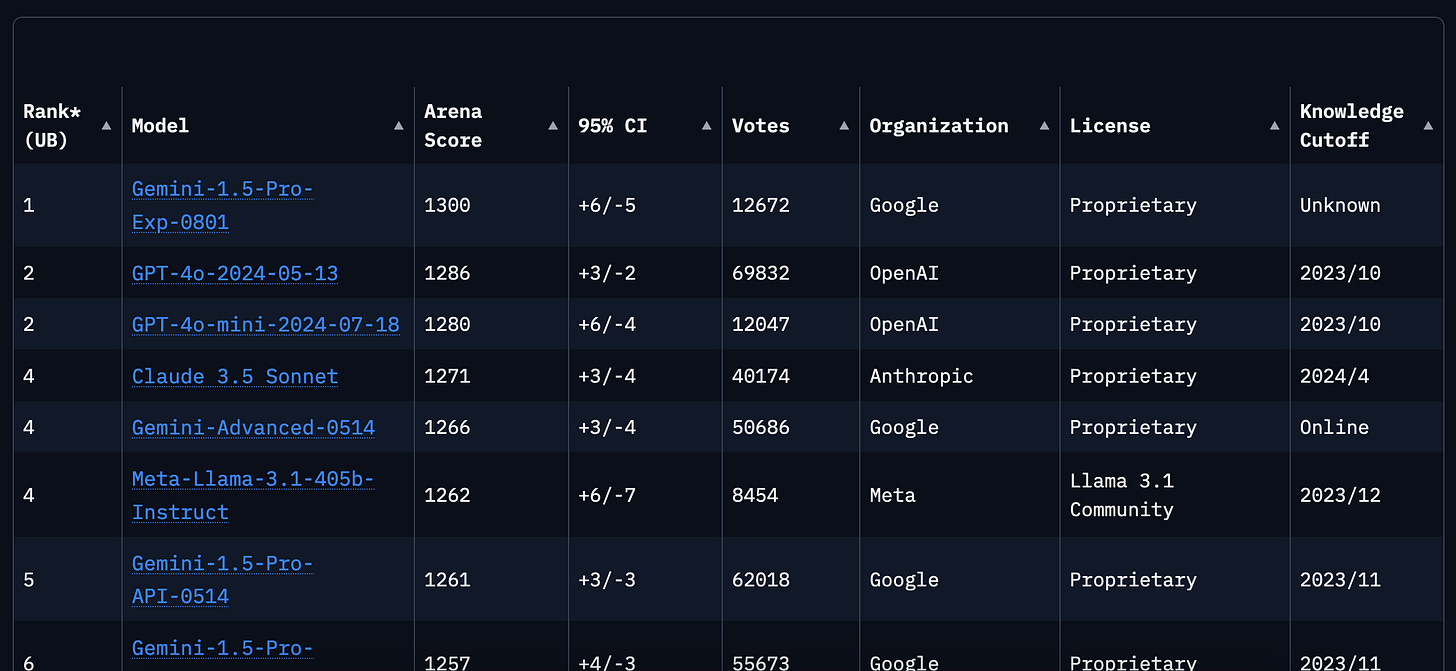Select the Llama 3.1 Community license cell
The width and height of the screenshot is (1456, 671).
coord(1122,495)
